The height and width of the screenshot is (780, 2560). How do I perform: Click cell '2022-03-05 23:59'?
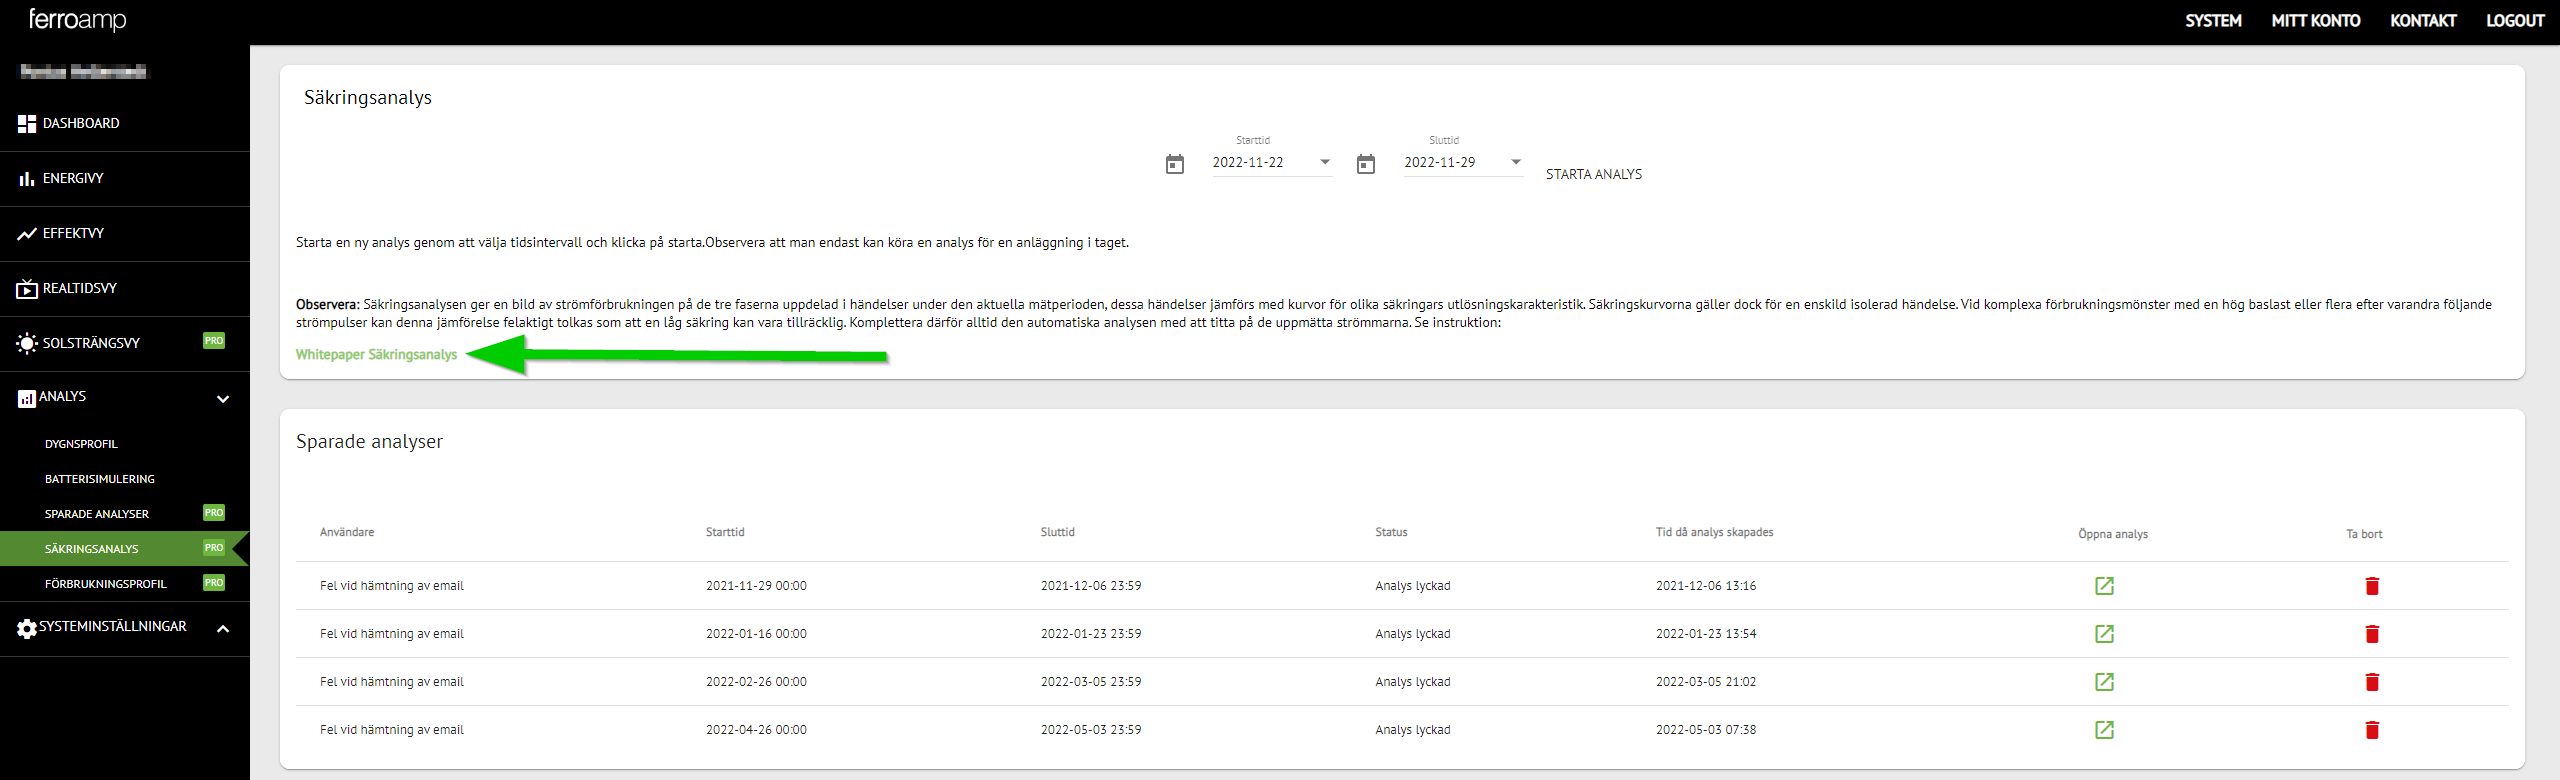[1091, 682]
